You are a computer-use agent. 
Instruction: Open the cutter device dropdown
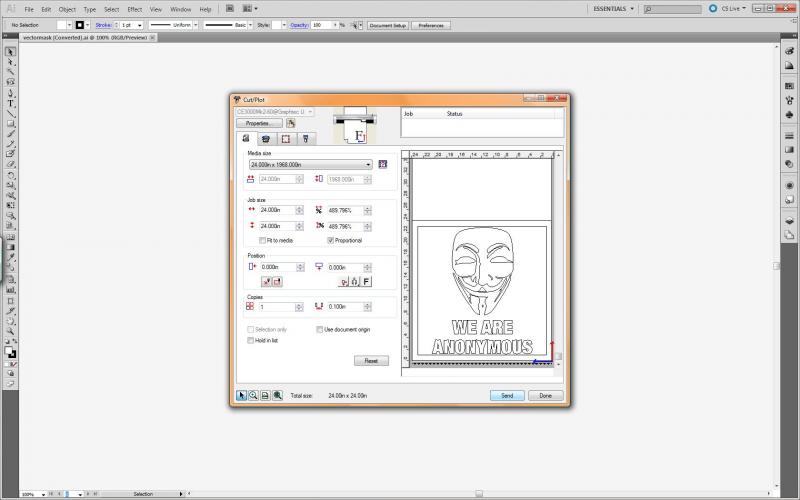274,111
